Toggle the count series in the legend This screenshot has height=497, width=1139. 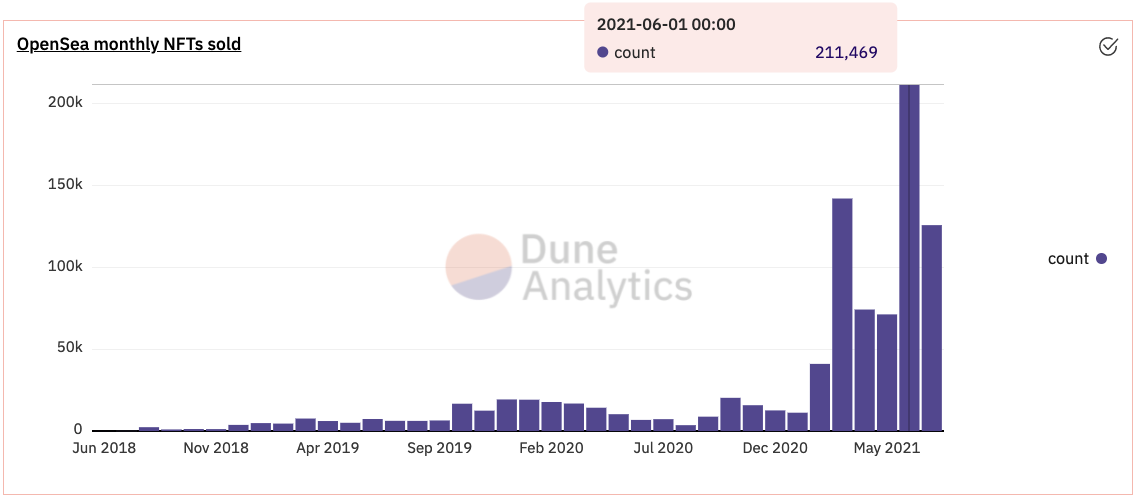(1077, 259)
